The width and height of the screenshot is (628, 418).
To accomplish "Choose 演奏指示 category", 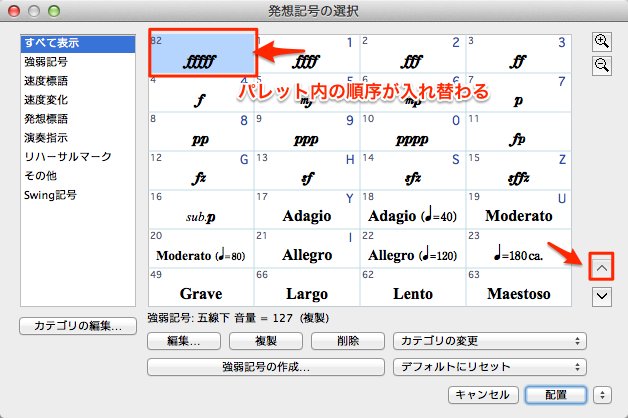I will (78, 138).
